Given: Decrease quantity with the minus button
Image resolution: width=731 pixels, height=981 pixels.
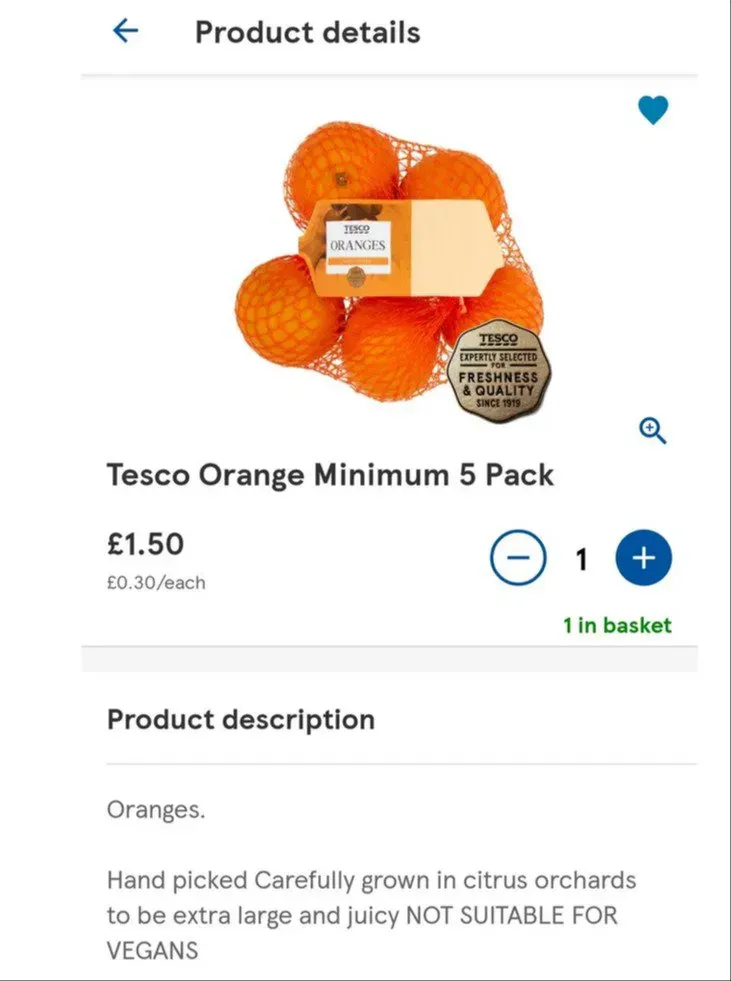Looking at the screenshot, I should 518,559.
